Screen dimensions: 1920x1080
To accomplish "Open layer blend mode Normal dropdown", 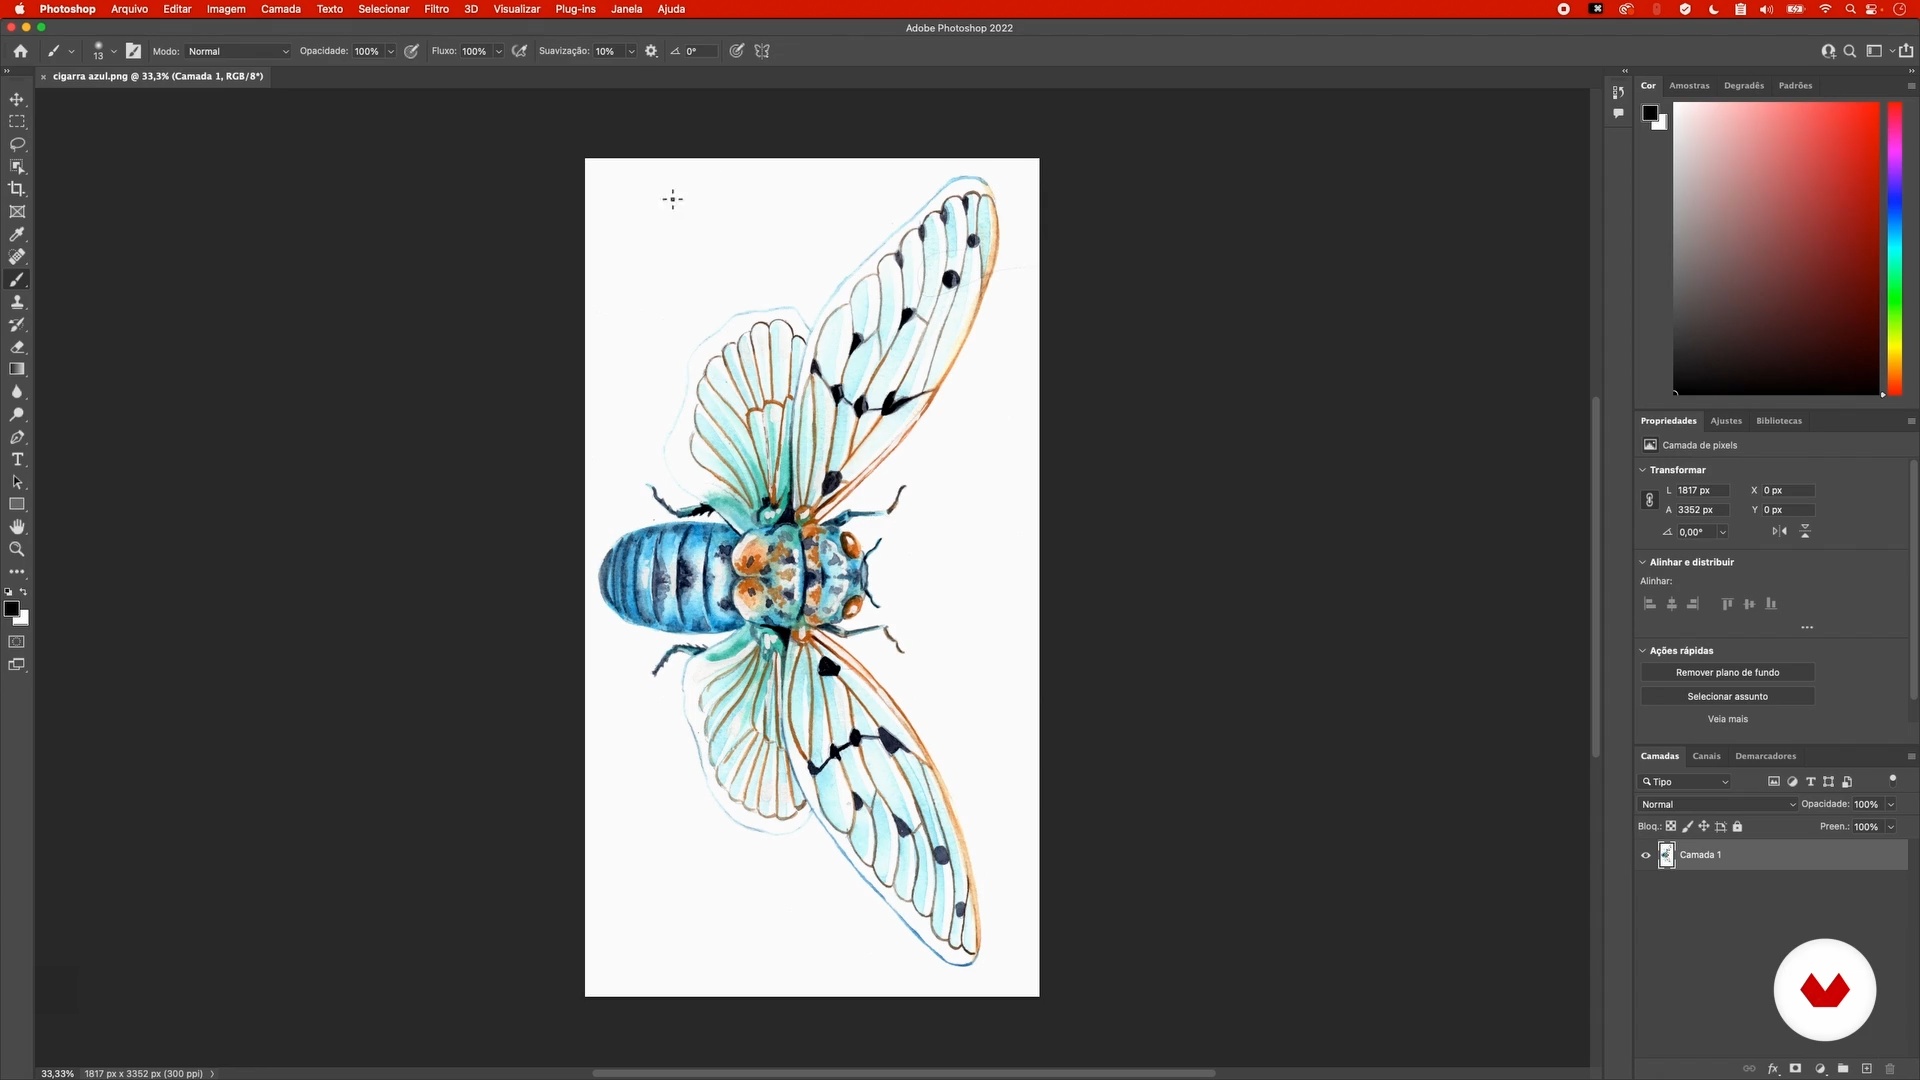I will pyautogui.click(x=1718, y=804).
